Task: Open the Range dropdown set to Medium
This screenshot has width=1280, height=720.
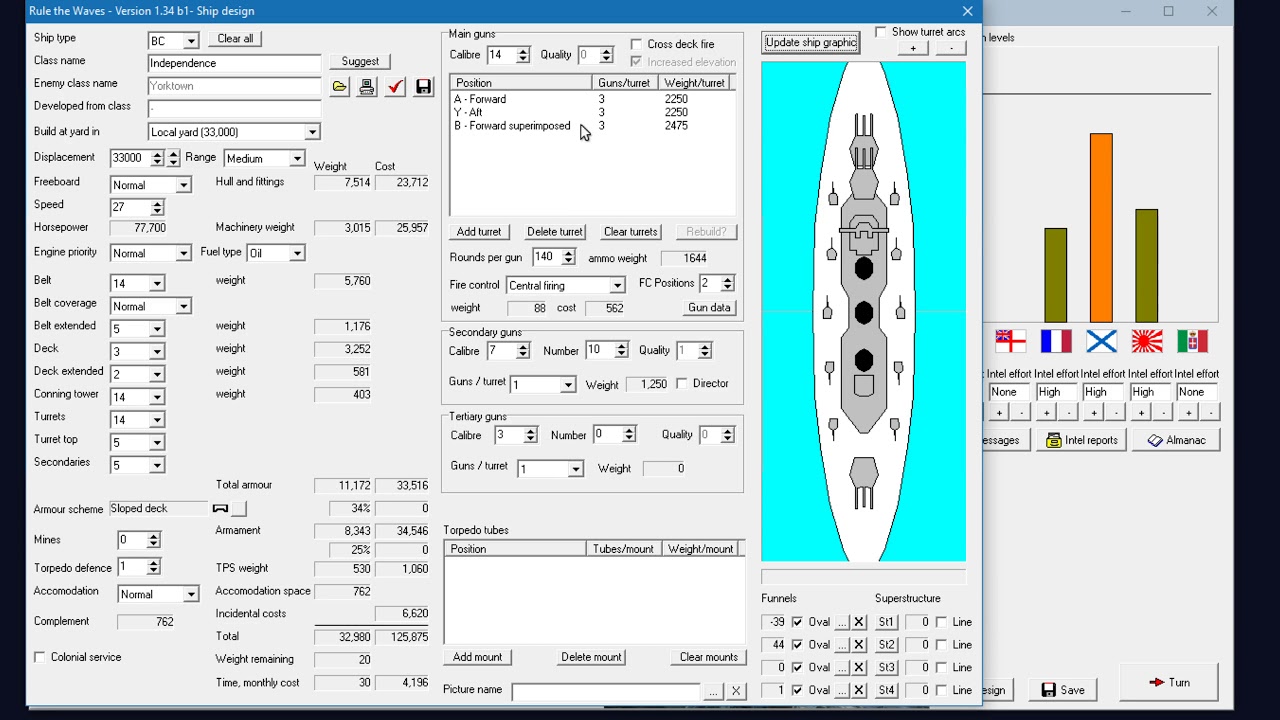Action: tap(296, 159)
